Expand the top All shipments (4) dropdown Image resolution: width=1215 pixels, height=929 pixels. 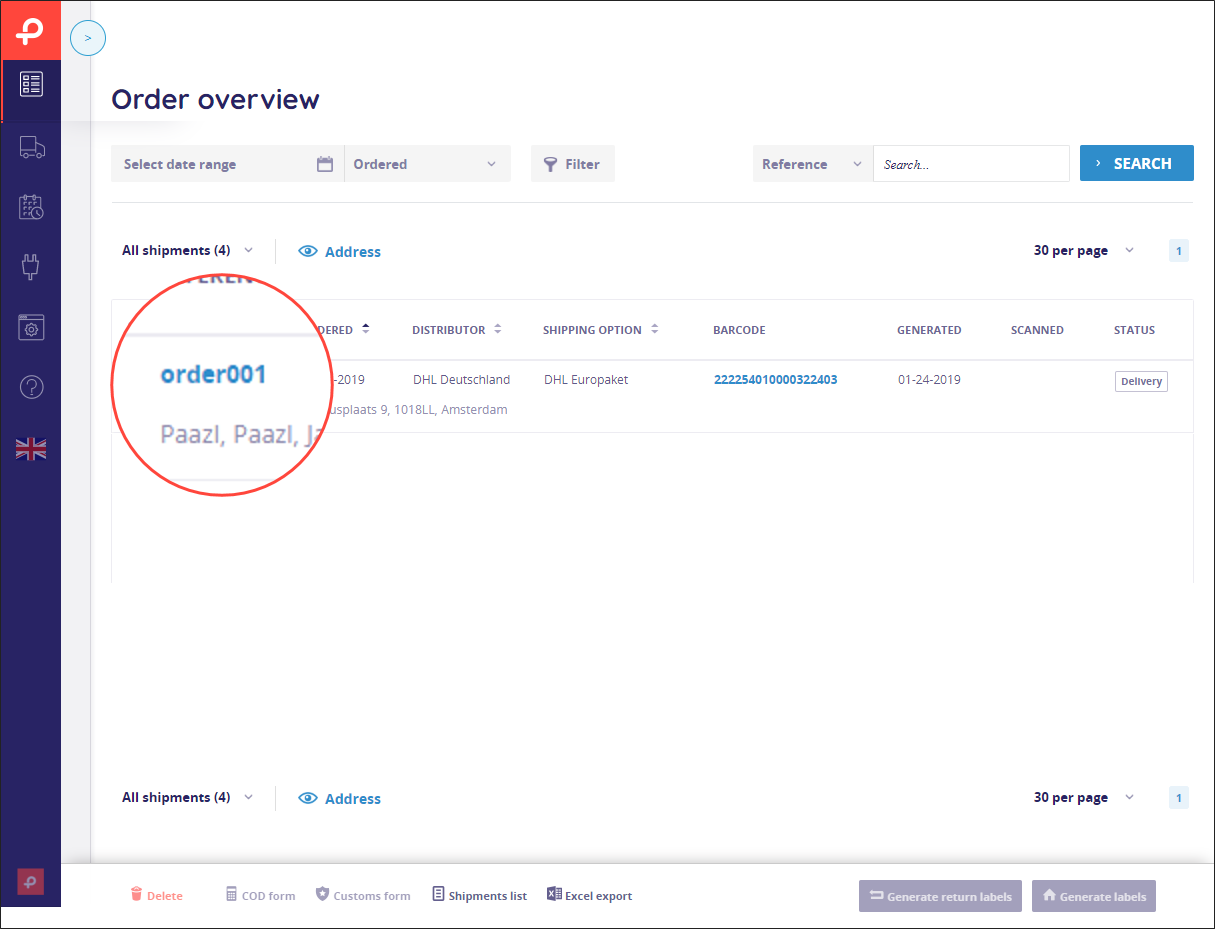coord(187,250)
